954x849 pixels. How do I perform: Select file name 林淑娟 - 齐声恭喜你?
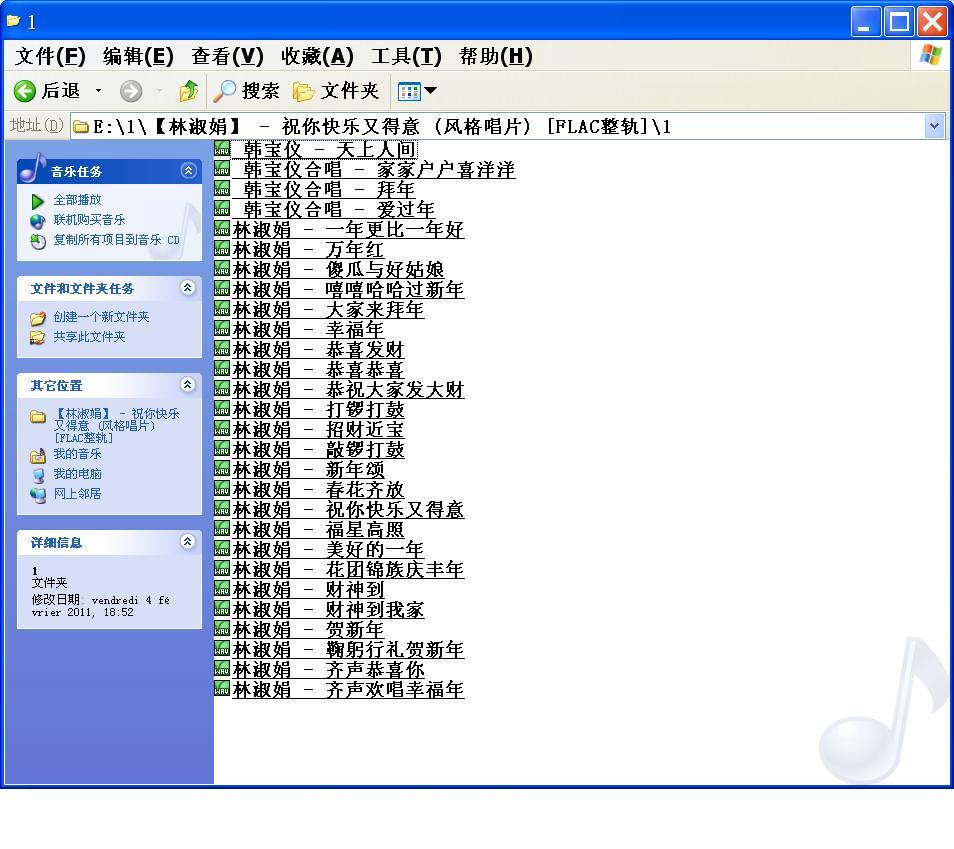point(328,669)
